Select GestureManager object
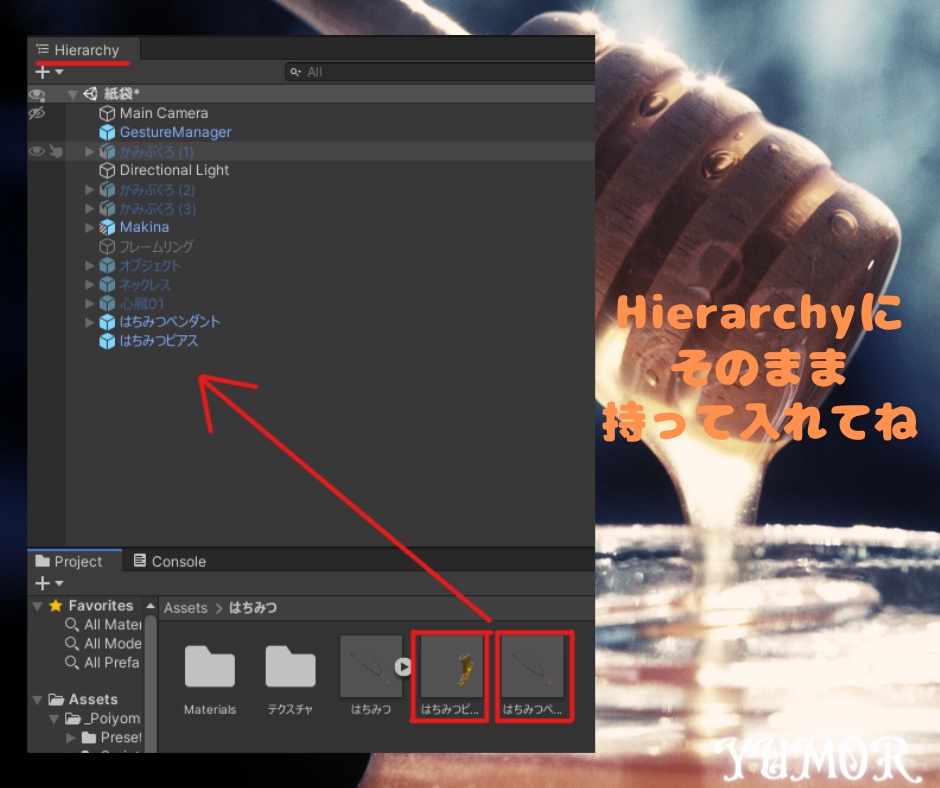Screen dimensions: 940x788 coord(175,132)
